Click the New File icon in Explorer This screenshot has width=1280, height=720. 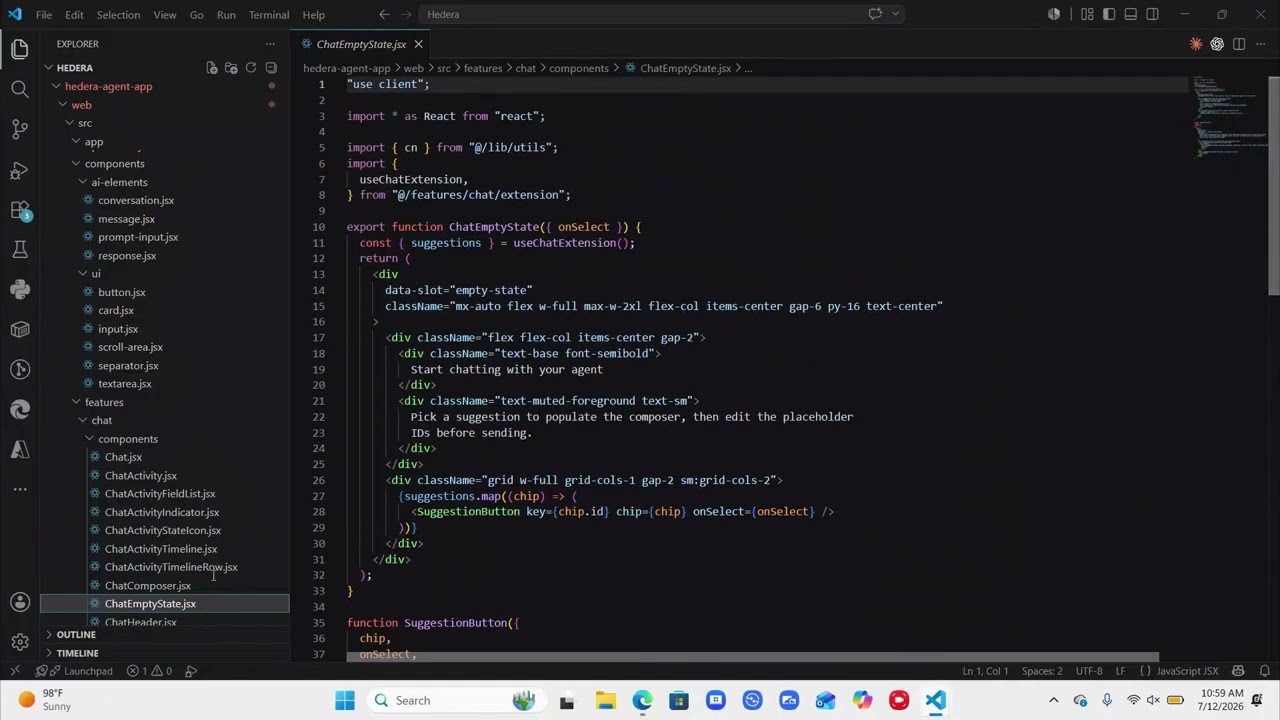[212, 68]
